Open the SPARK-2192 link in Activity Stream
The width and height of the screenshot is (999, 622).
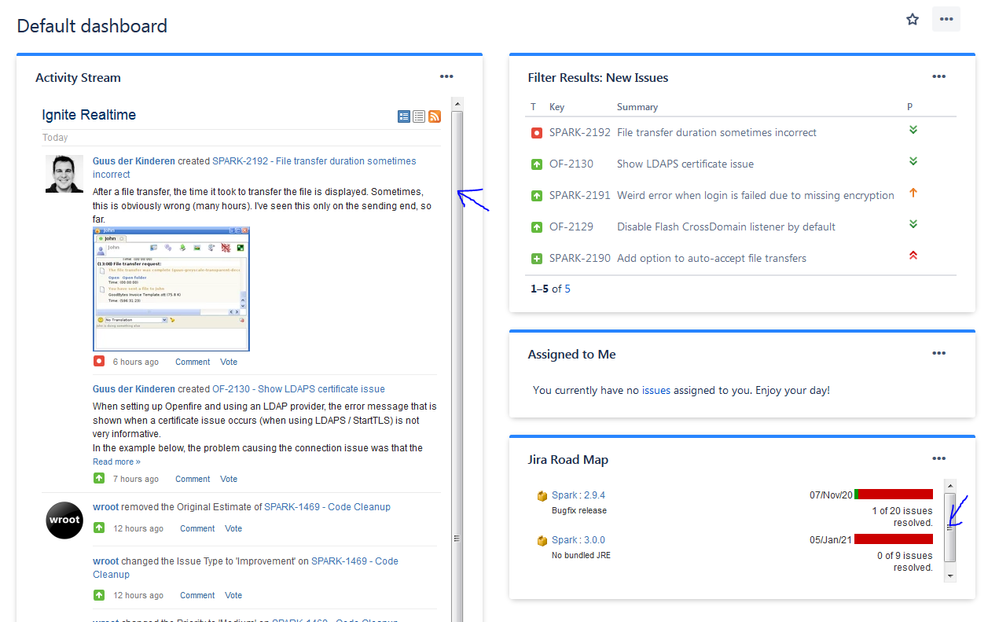[x=254, y=168]
